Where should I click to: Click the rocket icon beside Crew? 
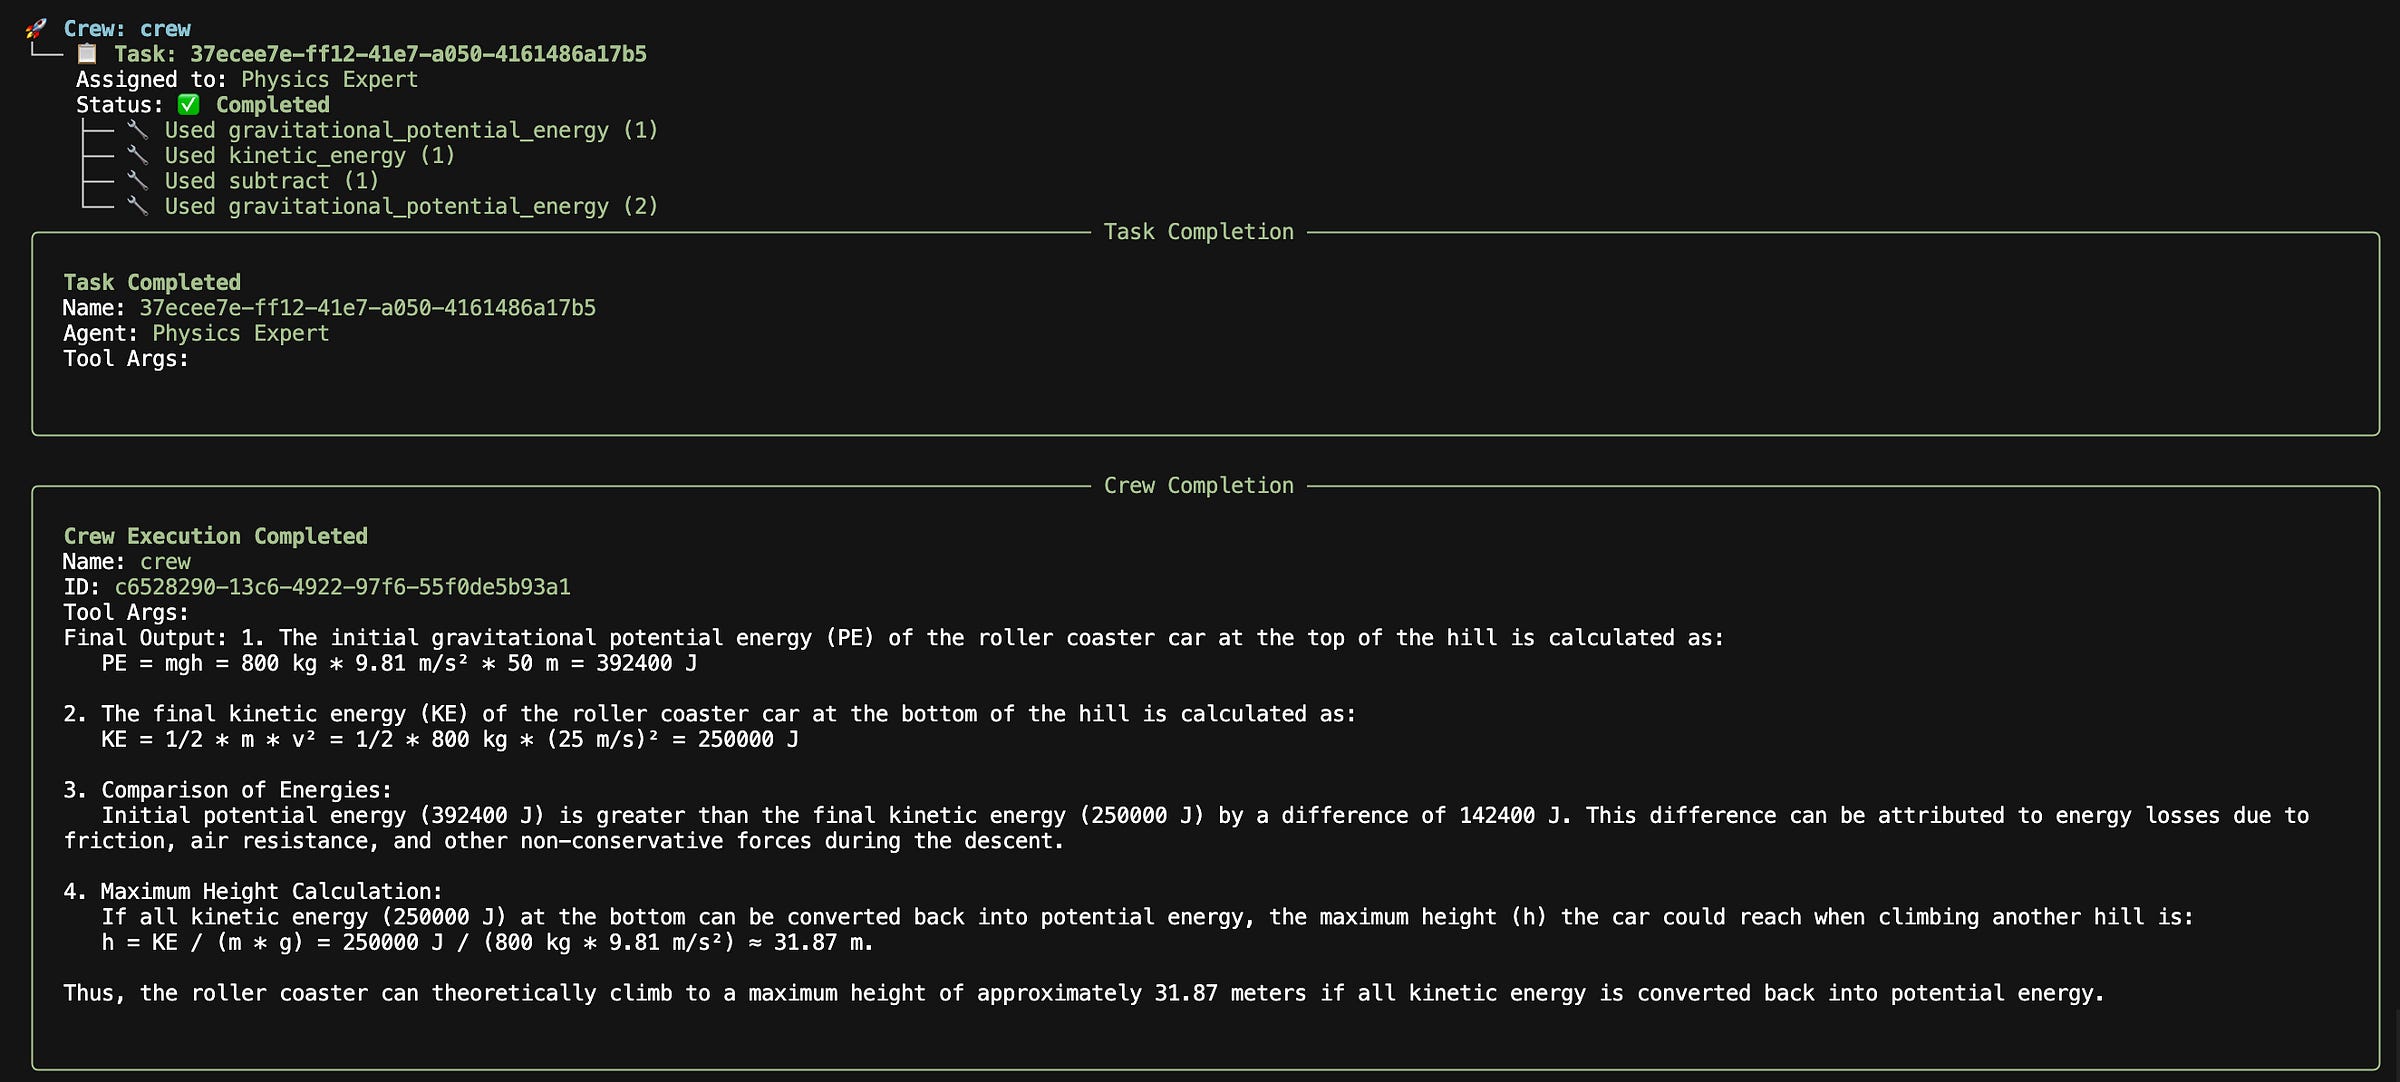pyautogui.click(x=36, y=28)
